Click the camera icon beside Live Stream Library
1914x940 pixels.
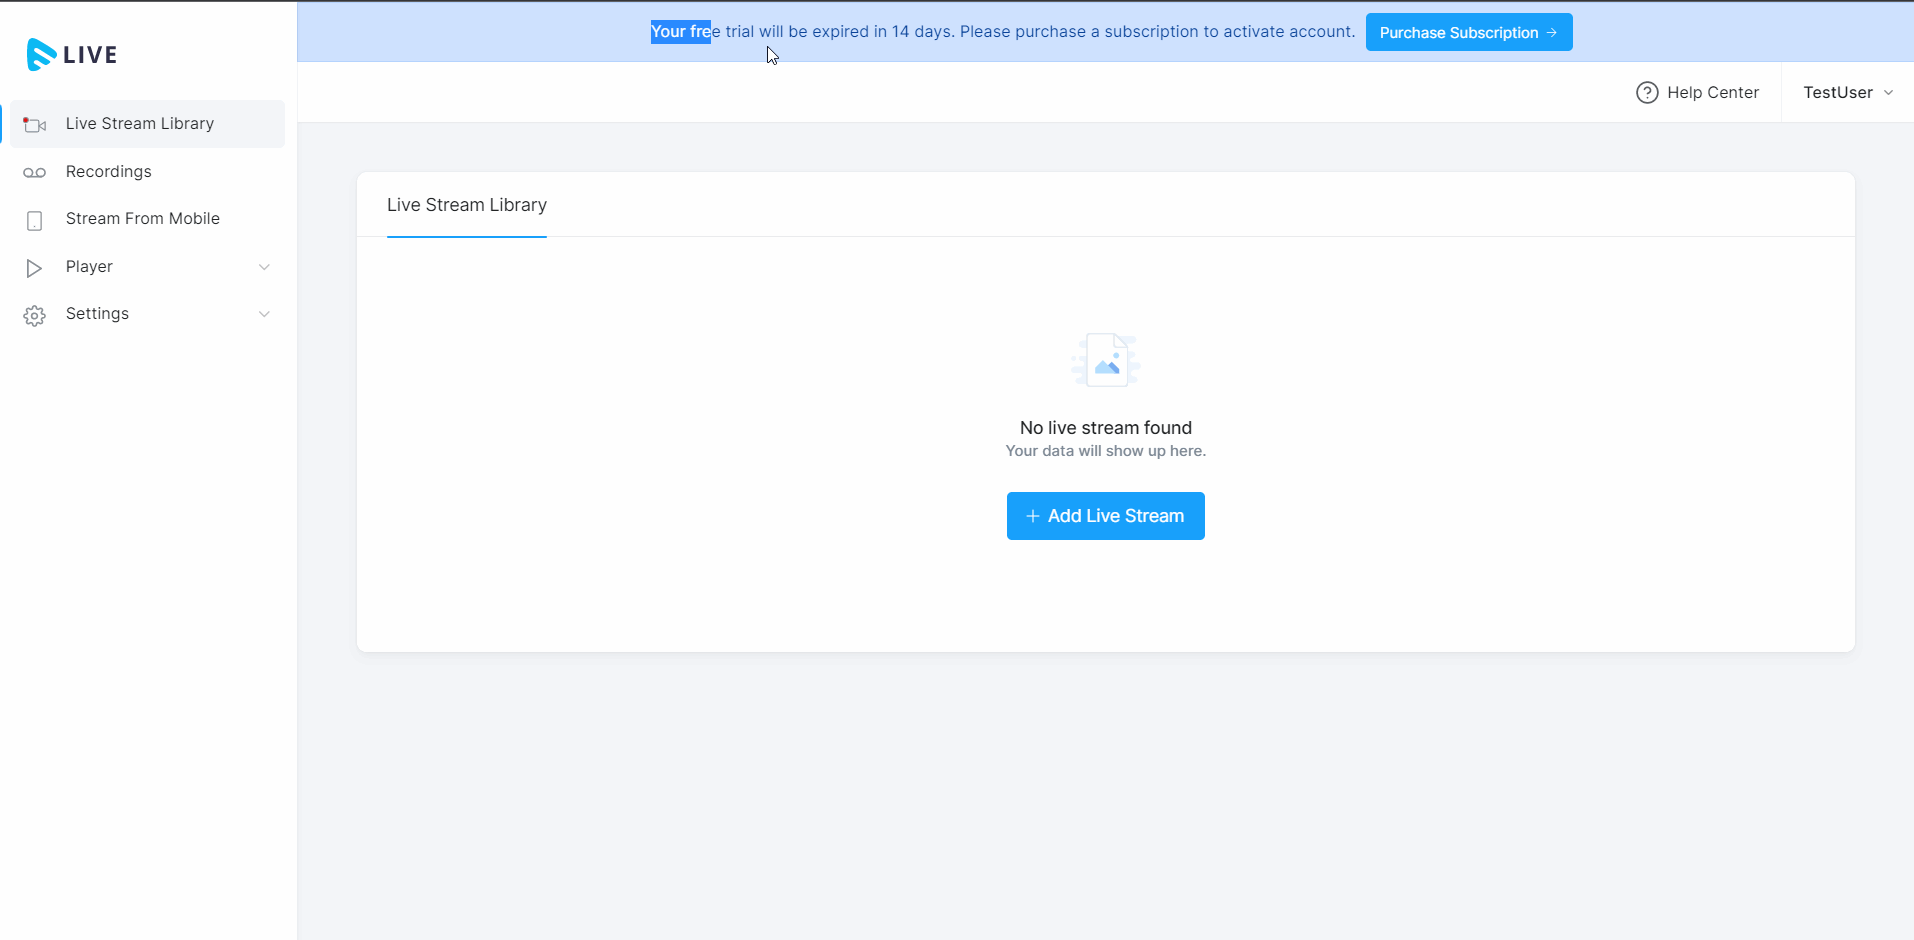(35, 125)
